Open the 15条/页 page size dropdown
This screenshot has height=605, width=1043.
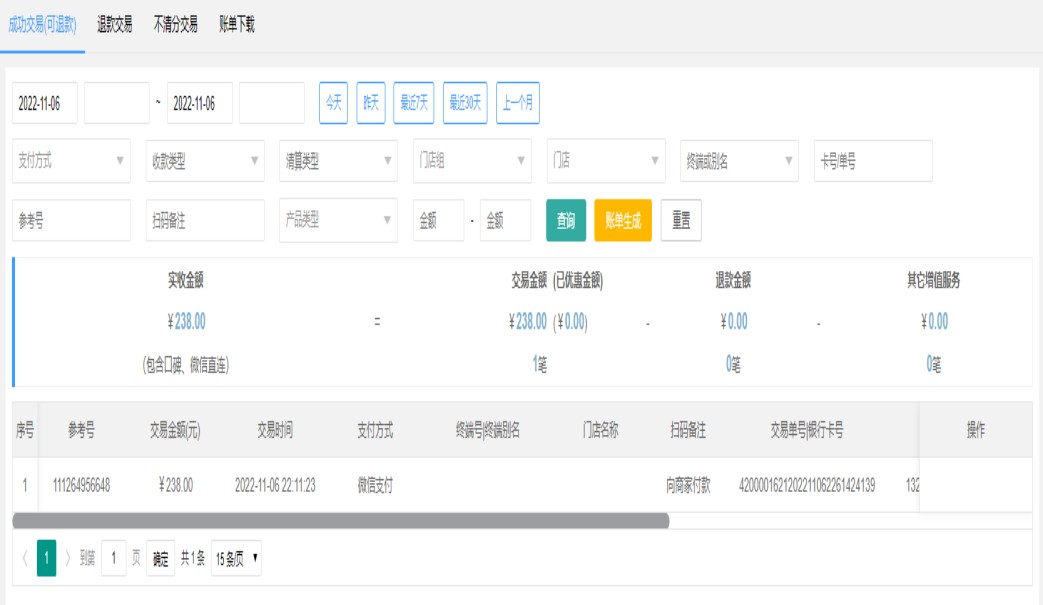pos(237,559)
